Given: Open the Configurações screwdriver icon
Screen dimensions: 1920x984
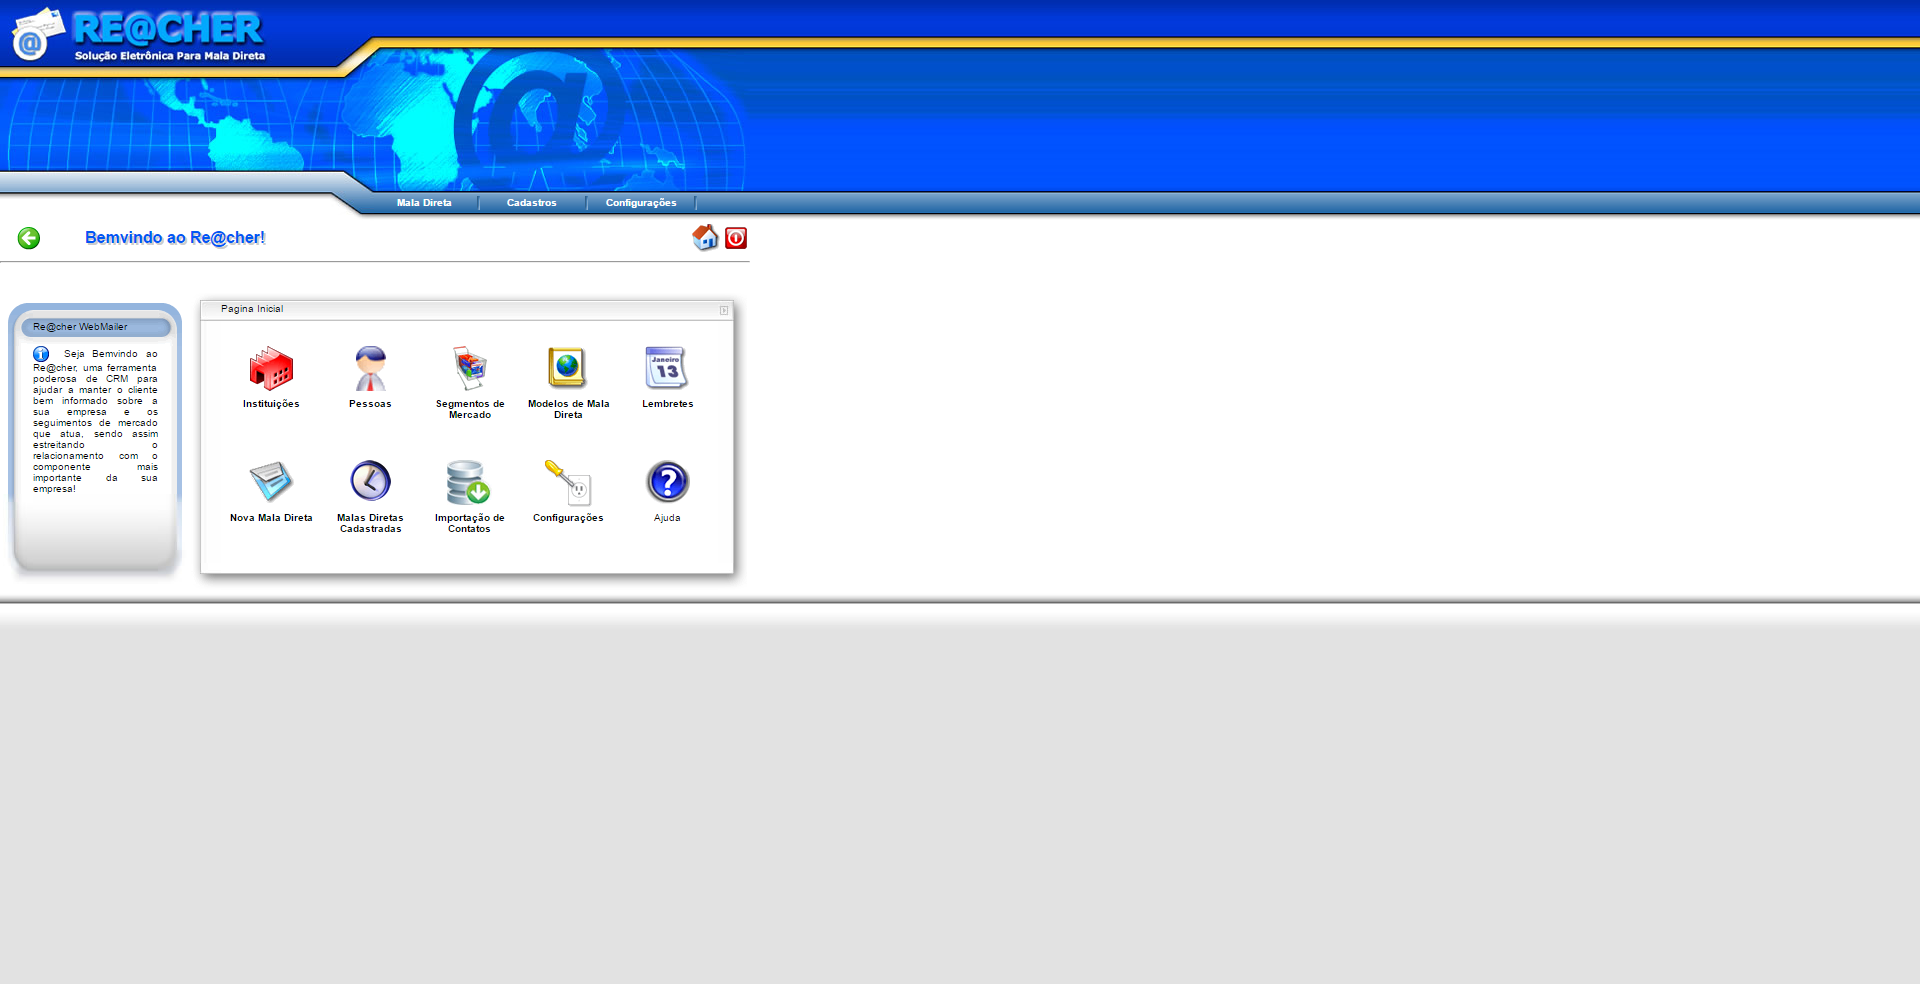Looking at the screenshot, I should point(568,482).
